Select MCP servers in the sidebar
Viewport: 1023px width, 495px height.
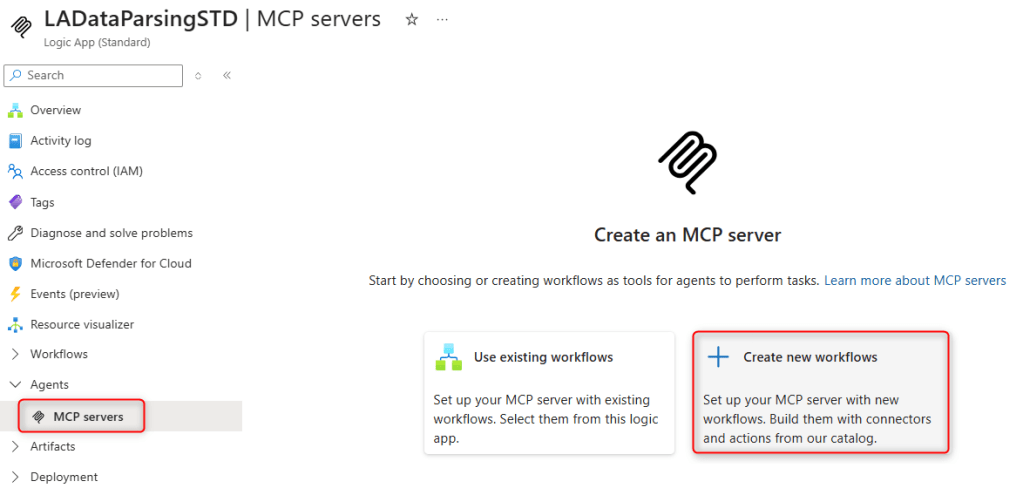point(88,416)
